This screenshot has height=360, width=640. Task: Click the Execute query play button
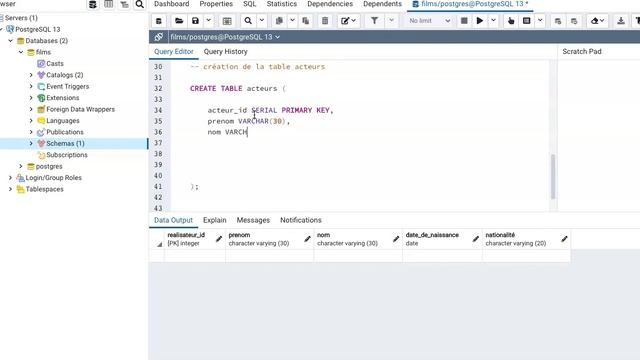point(480,21)
